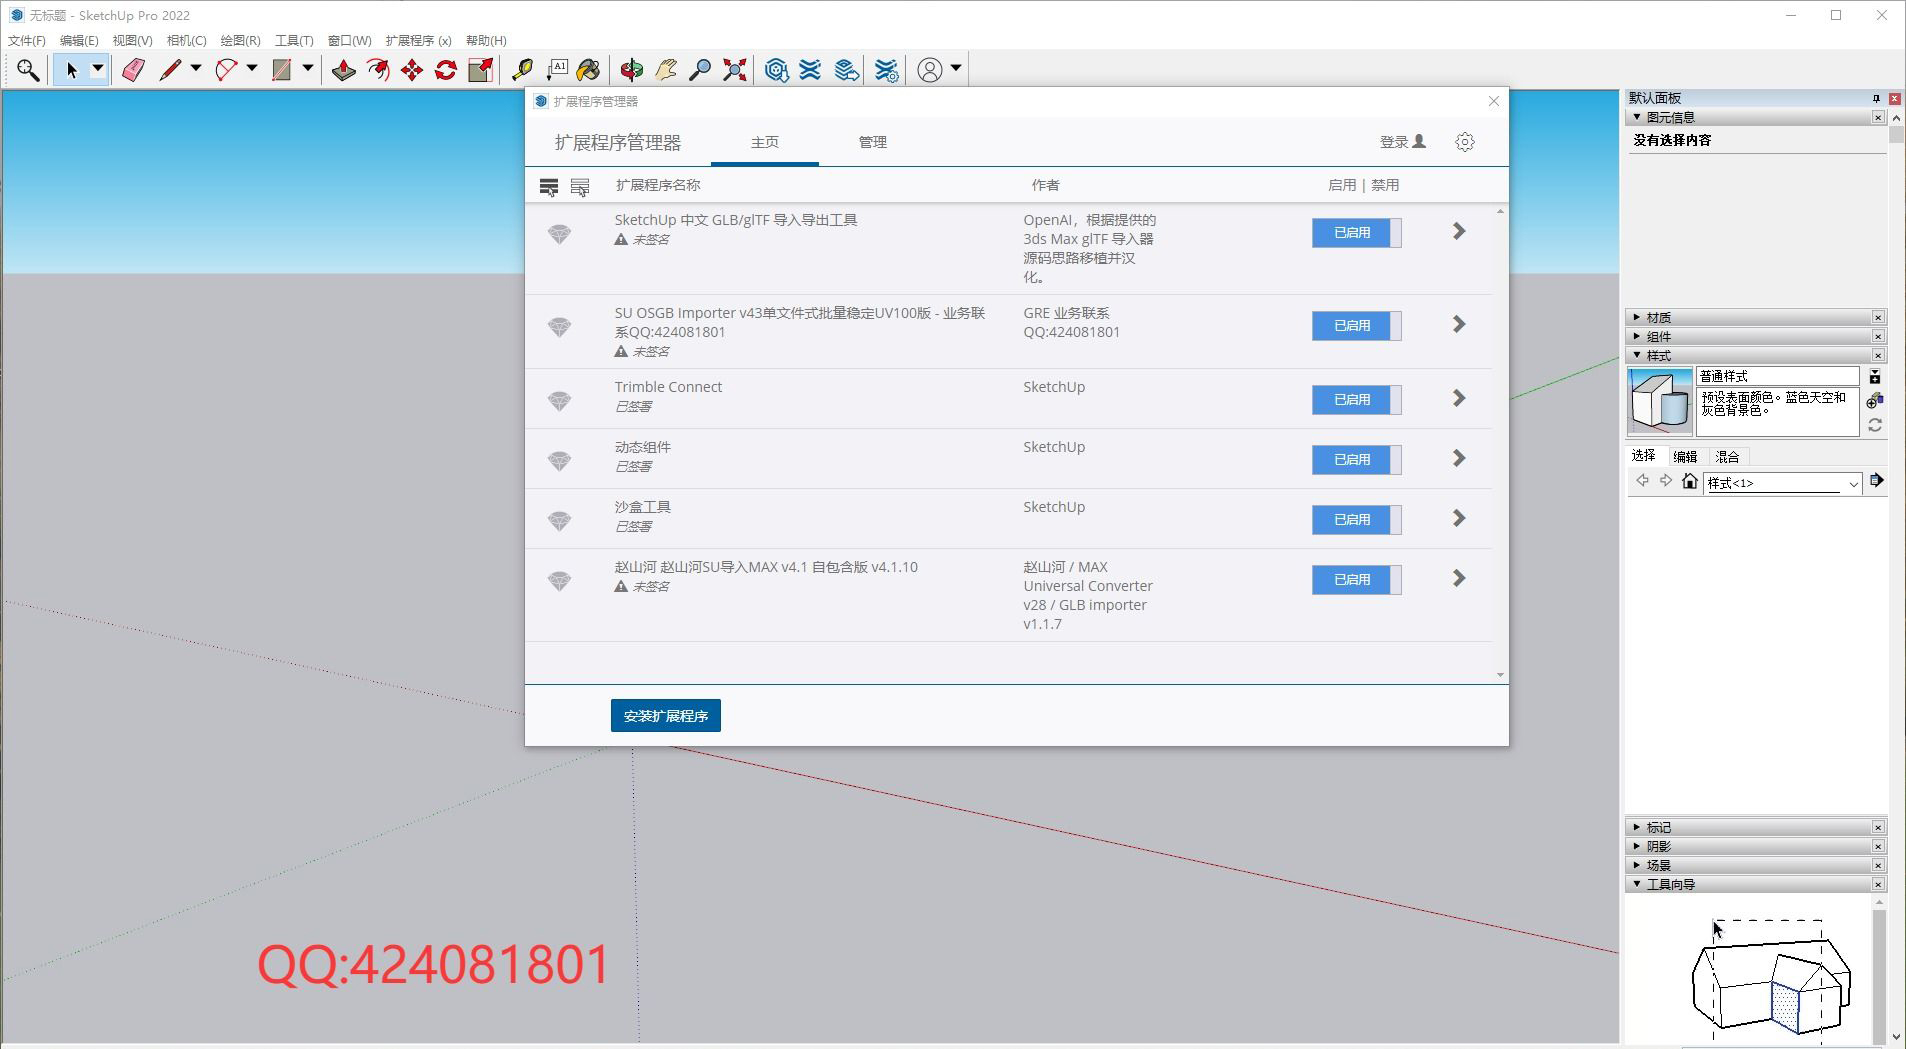
Task: Choose the Zoom tool
Action: 700,70
